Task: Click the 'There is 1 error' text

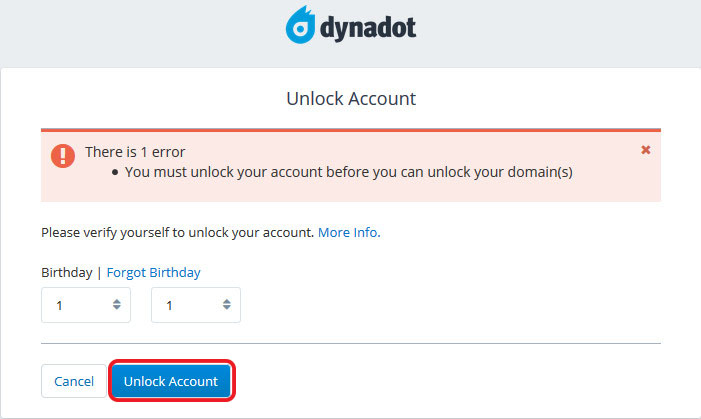Action: click(135, 152)
